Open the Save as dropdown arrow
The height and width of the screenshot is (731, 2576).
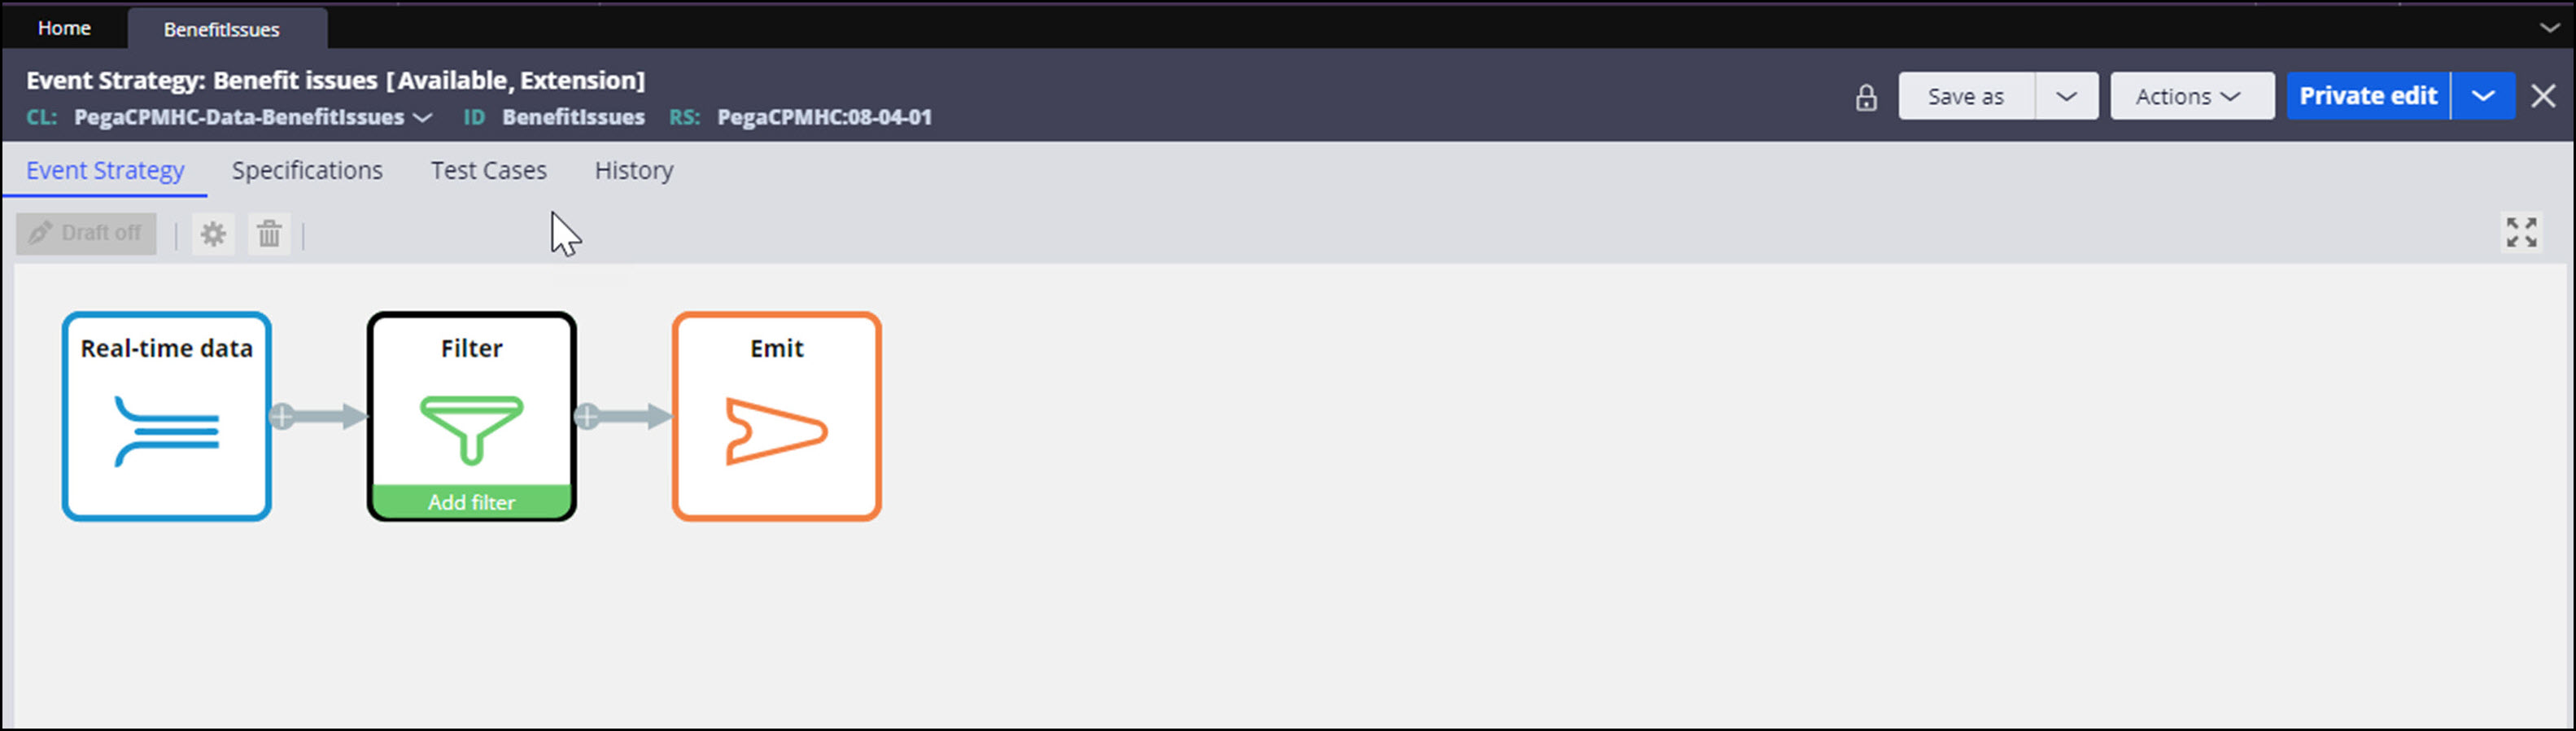pos(2066,97)
